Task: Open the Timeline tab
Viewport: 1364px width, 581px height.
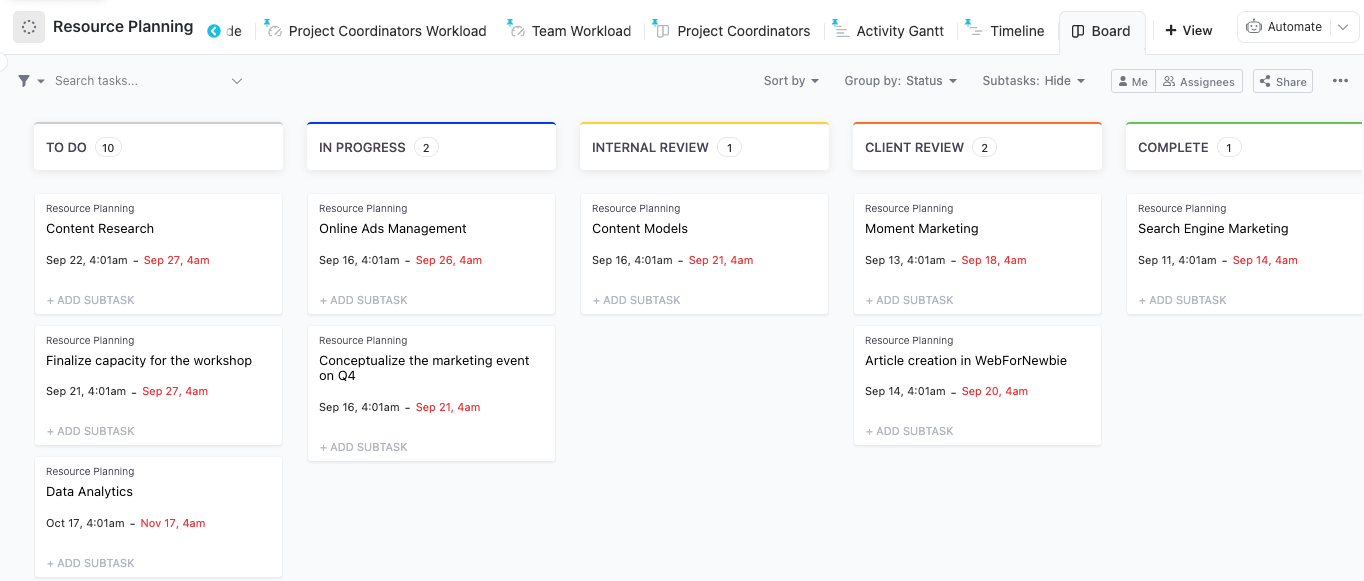Action: click(x=1016, y=31)
